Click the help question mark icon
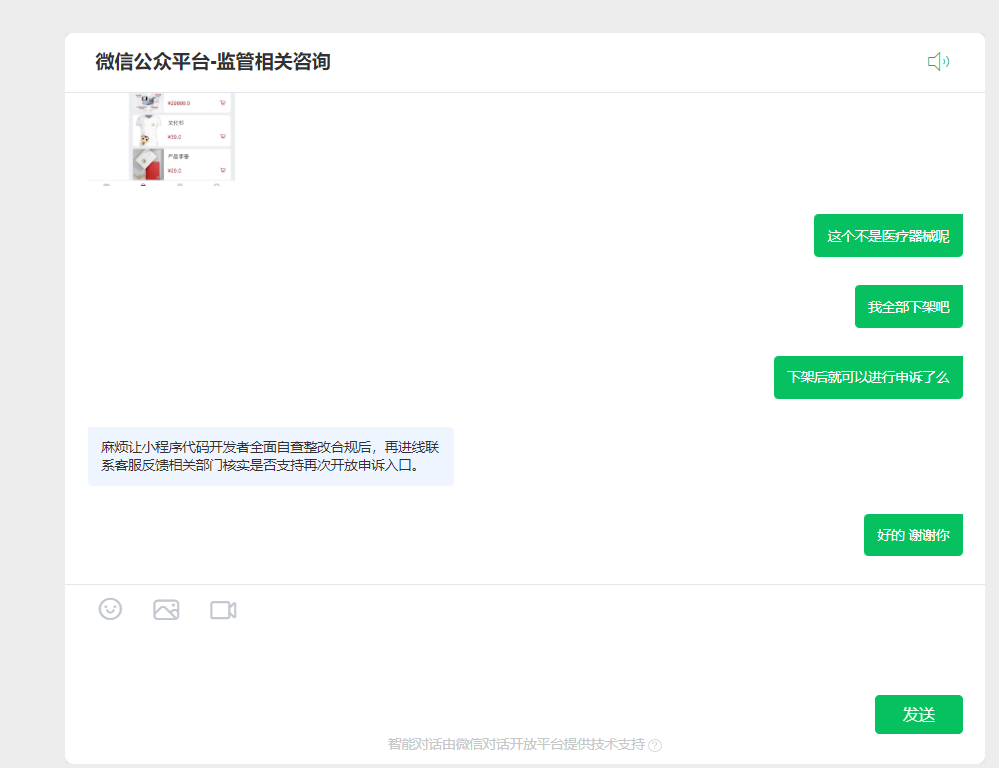The height and width of the screenshot is (768, 999). click(655, 745)
